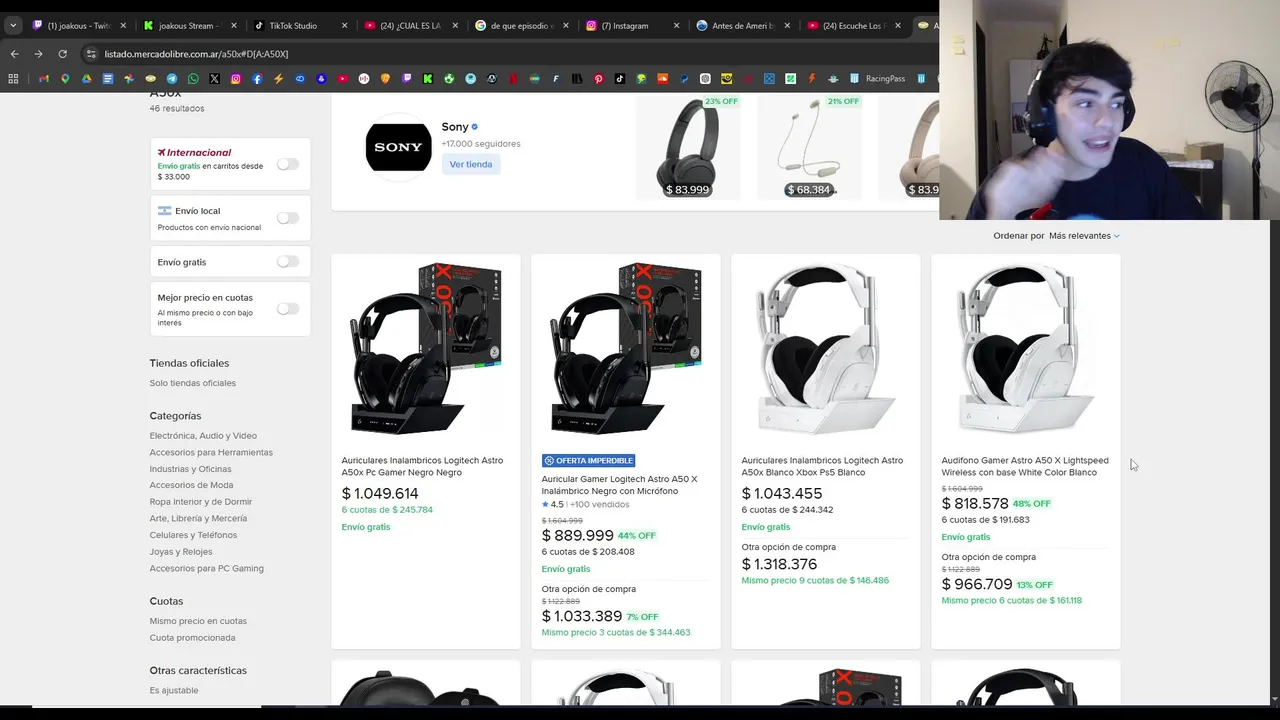Open the Google Drive bookmark icon
Screen dimensions: 1280x720
click(x=87, y=78)
